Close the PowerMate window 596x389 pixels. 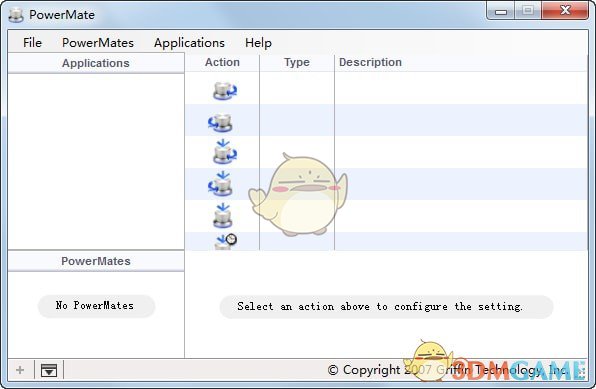[565, 11]
